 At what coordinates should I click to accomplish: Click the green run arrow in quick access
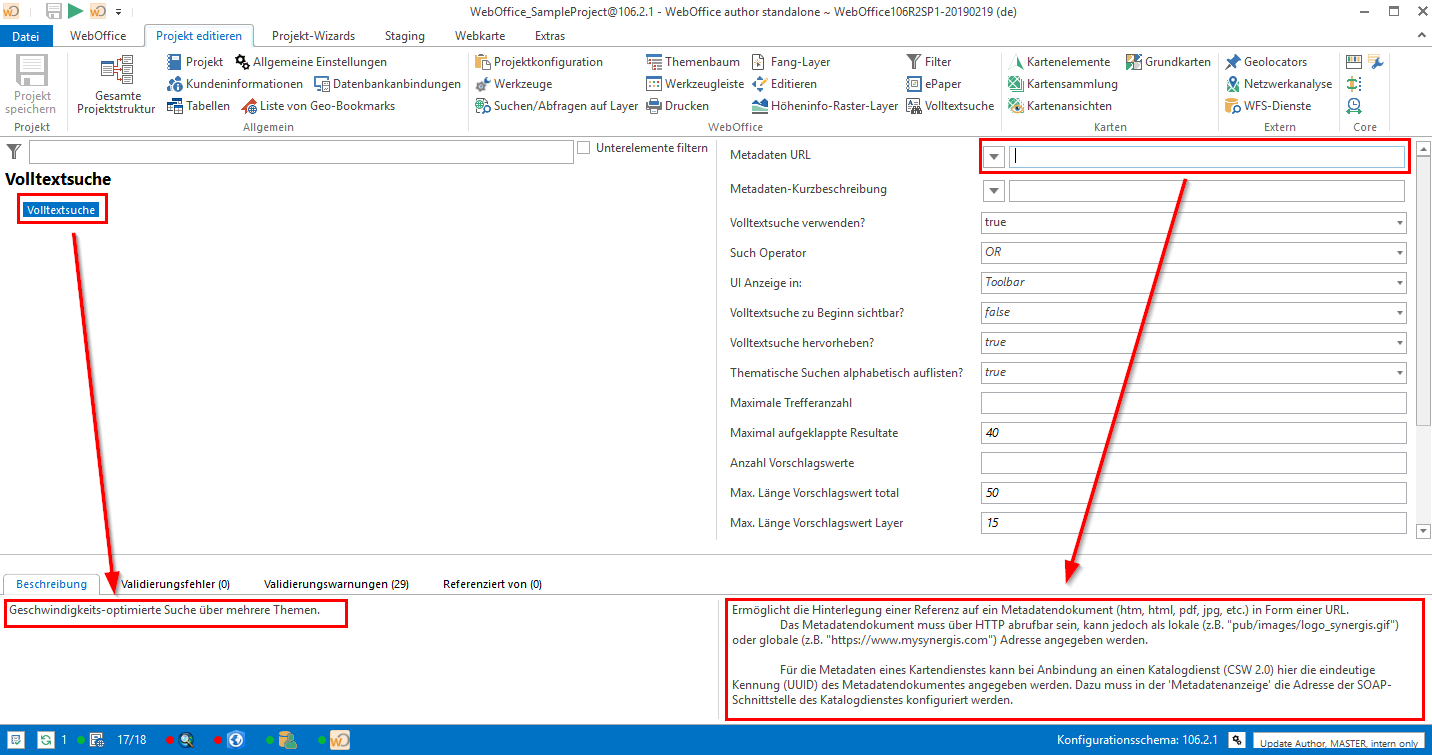coord(75,11)
